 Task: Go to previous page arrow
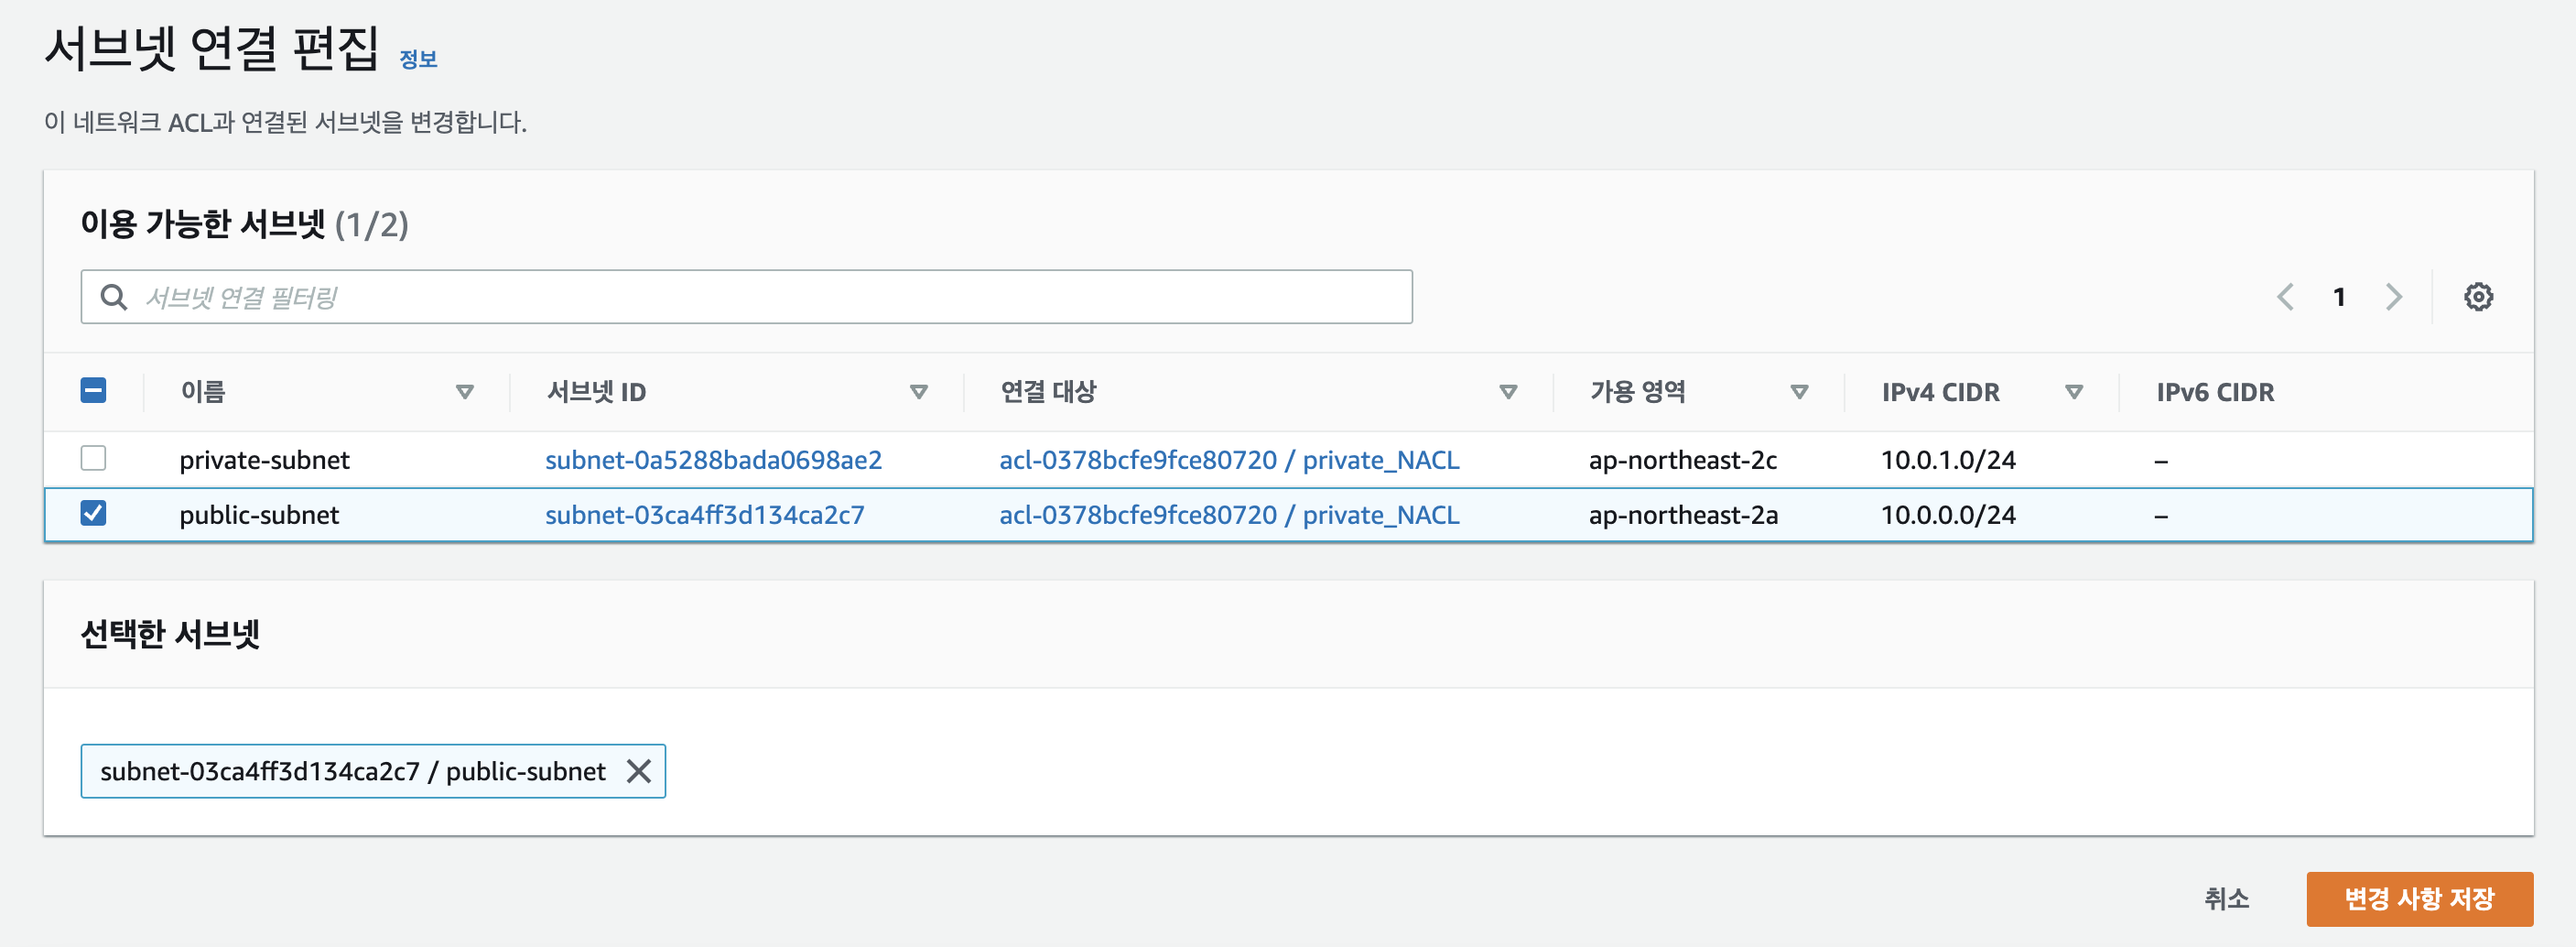pos(2285,297)
